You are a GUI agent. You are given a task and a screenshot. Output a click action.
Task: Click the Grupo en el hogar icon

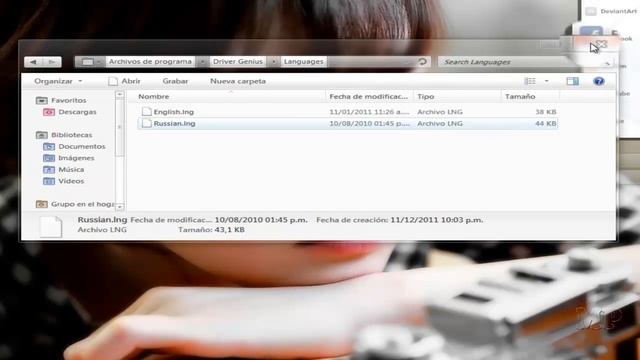tap(42, 204)
